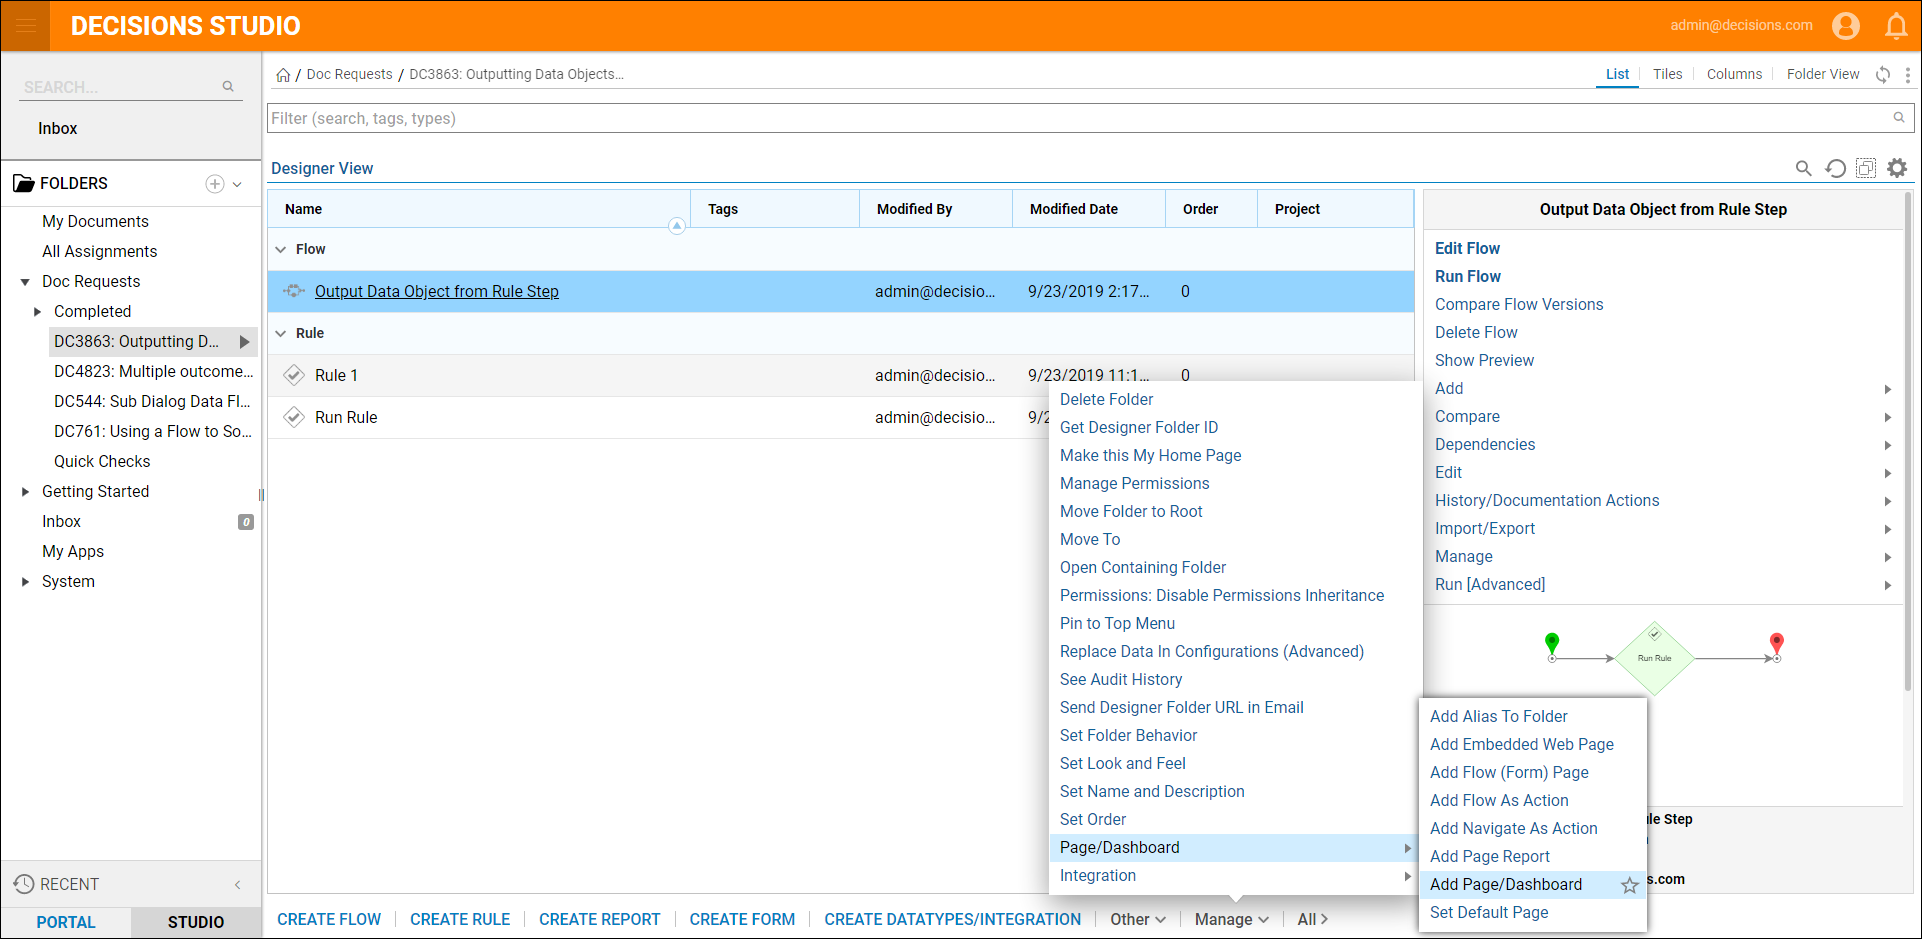Open the Columns view tab

[x=1734, y=74]
